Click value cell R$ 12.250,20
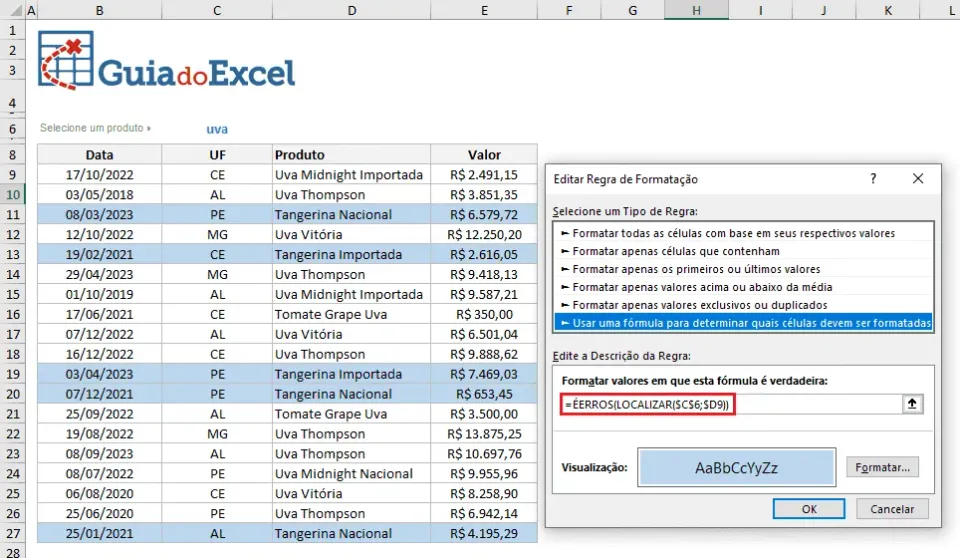Image resolution: width=960 pixels, height=558 pixels. click(x=484, y=235)
